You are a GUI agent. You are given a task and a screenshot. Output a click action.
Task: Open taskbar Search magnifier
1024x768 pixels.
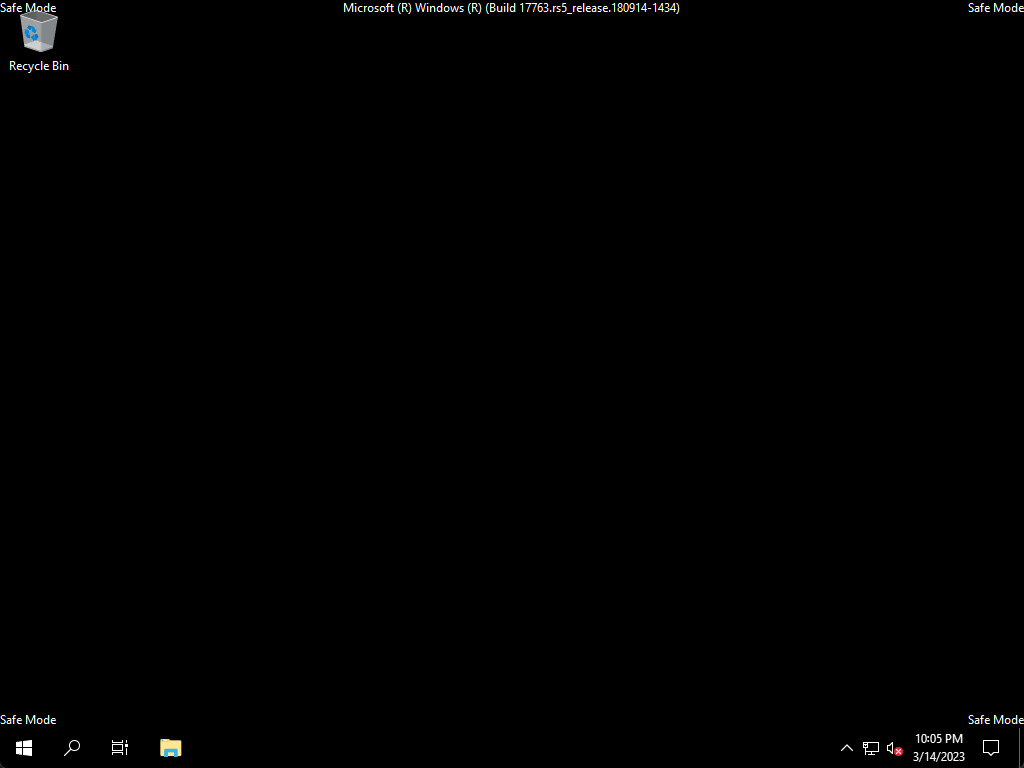click(x=72, y=748)
